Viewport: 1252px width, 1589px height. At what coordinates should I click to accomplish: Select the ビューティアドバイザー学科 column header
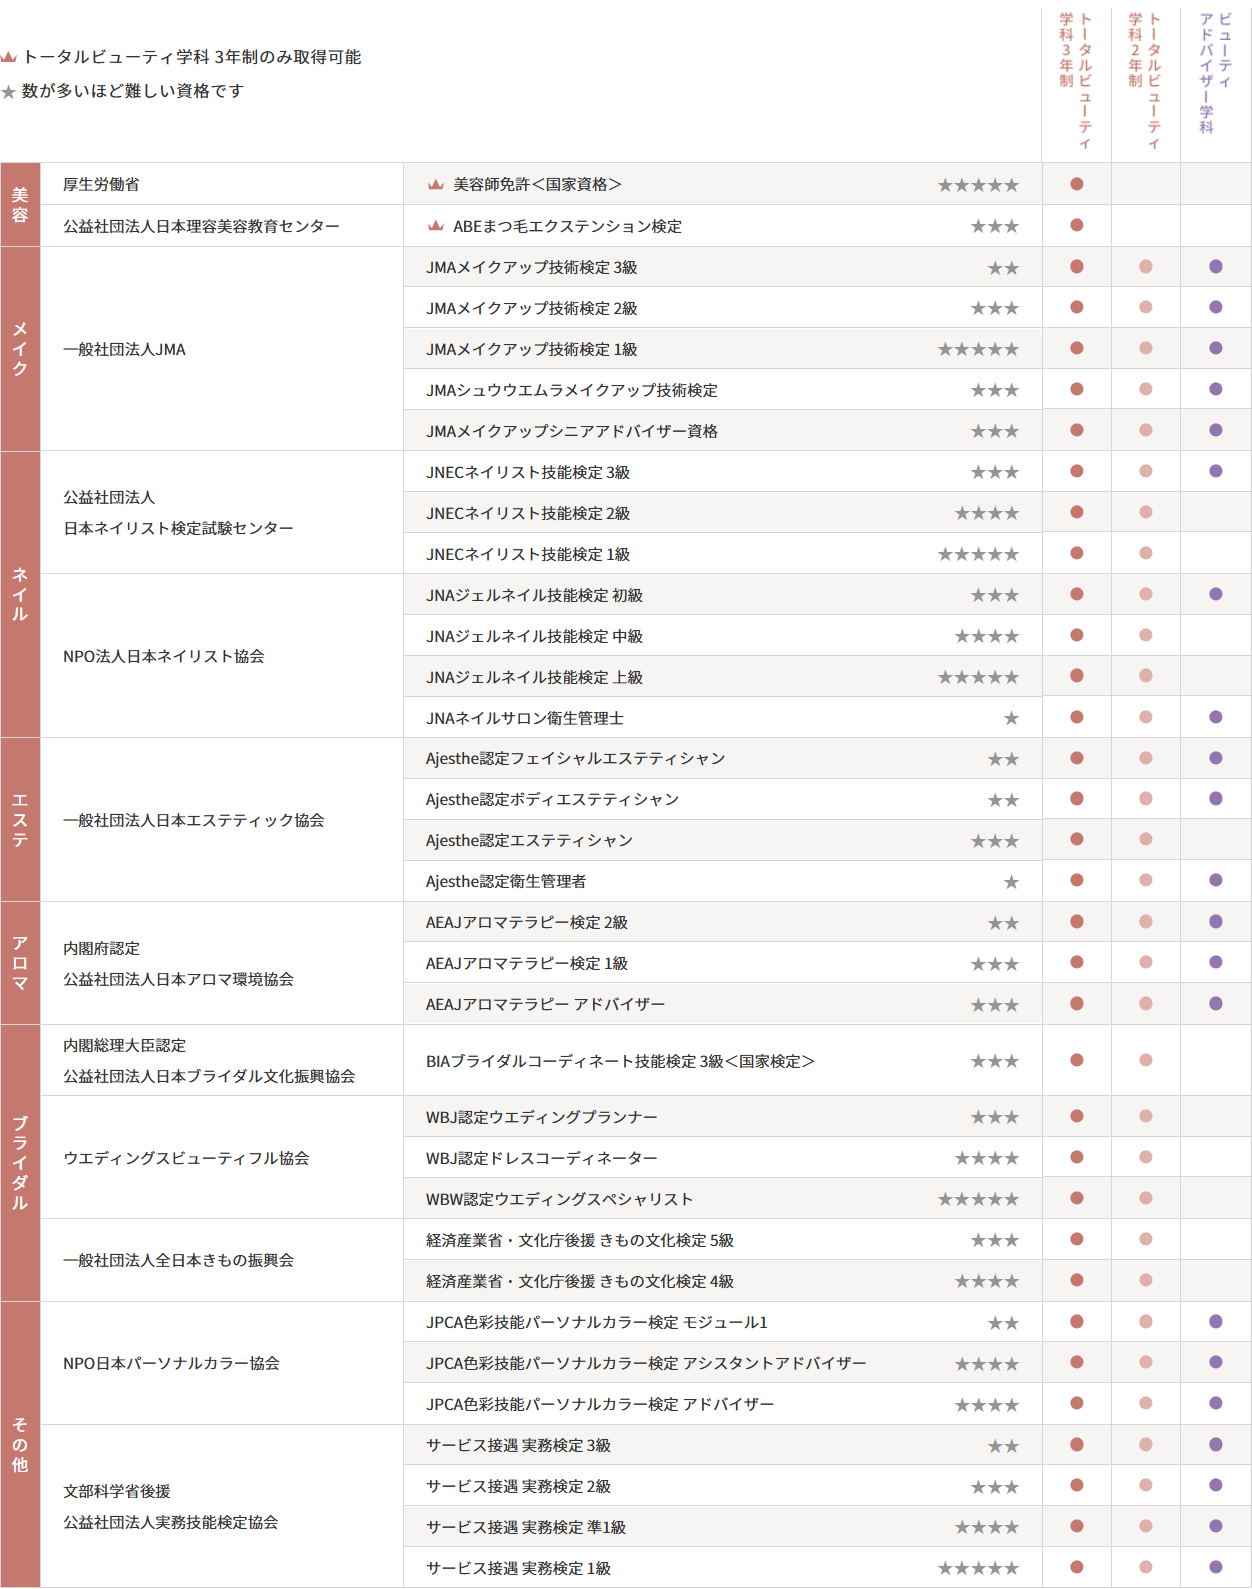[1216, 73]
